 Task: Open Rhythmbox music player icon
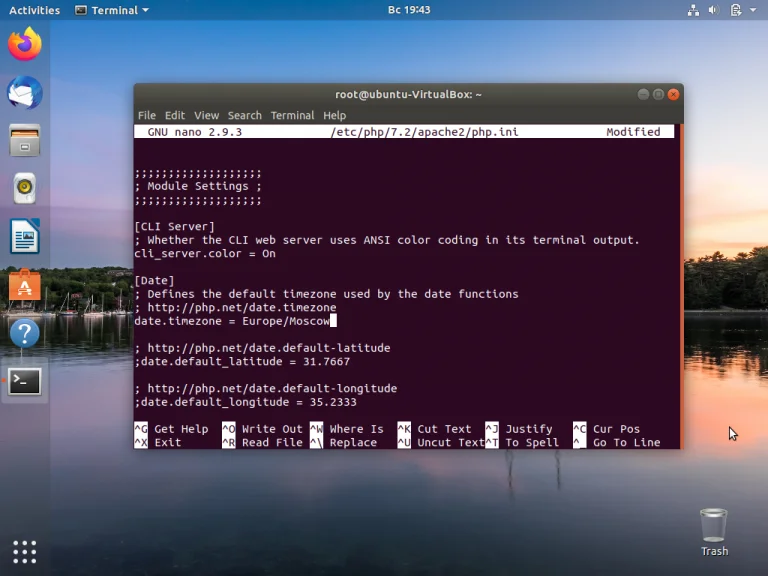25,189
